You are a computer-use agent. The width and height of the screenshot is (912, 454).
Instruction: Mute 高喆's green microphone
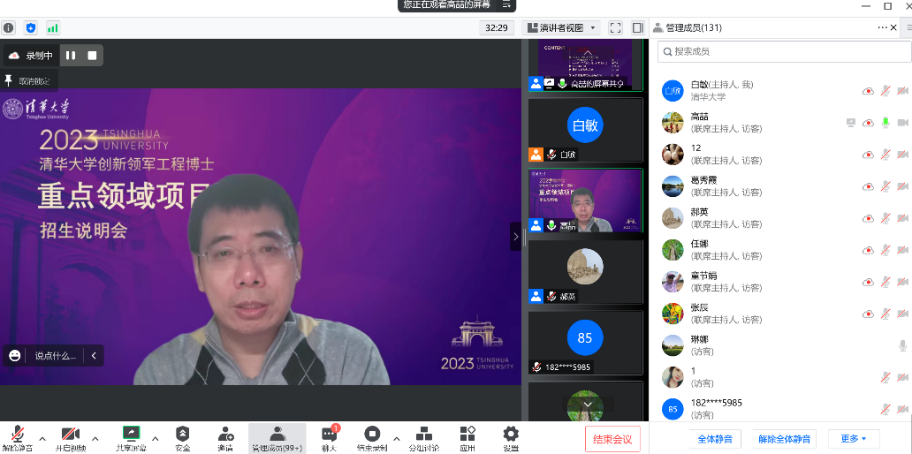click(x=885, y=123)
